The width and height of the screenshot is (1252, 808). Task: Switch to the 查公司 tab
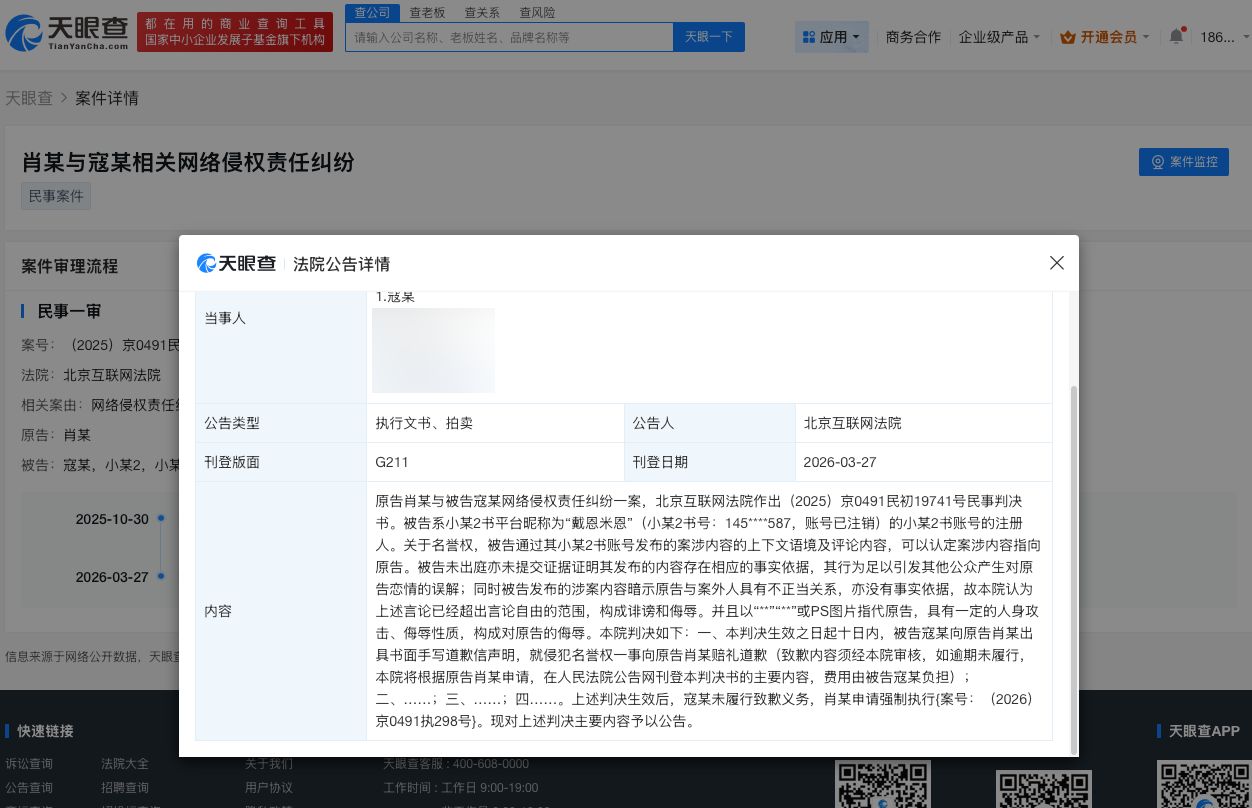(371, 12)
